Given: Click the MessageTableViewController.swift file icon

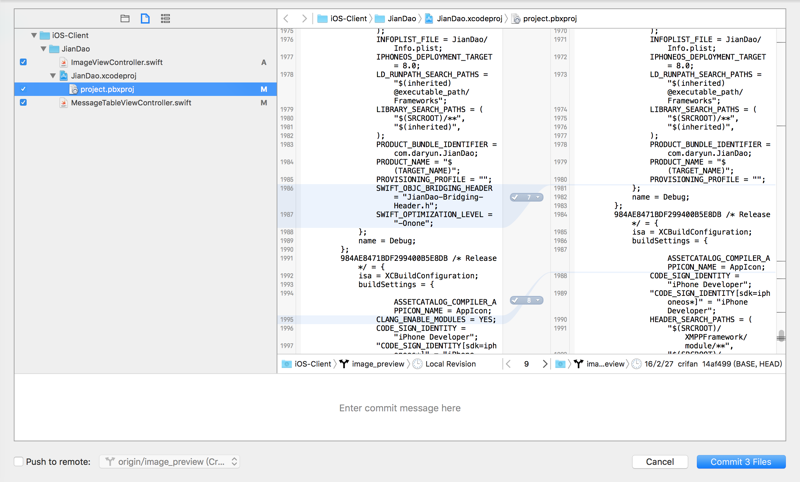Looking at the screenshot, I should [x=63, y=103].
